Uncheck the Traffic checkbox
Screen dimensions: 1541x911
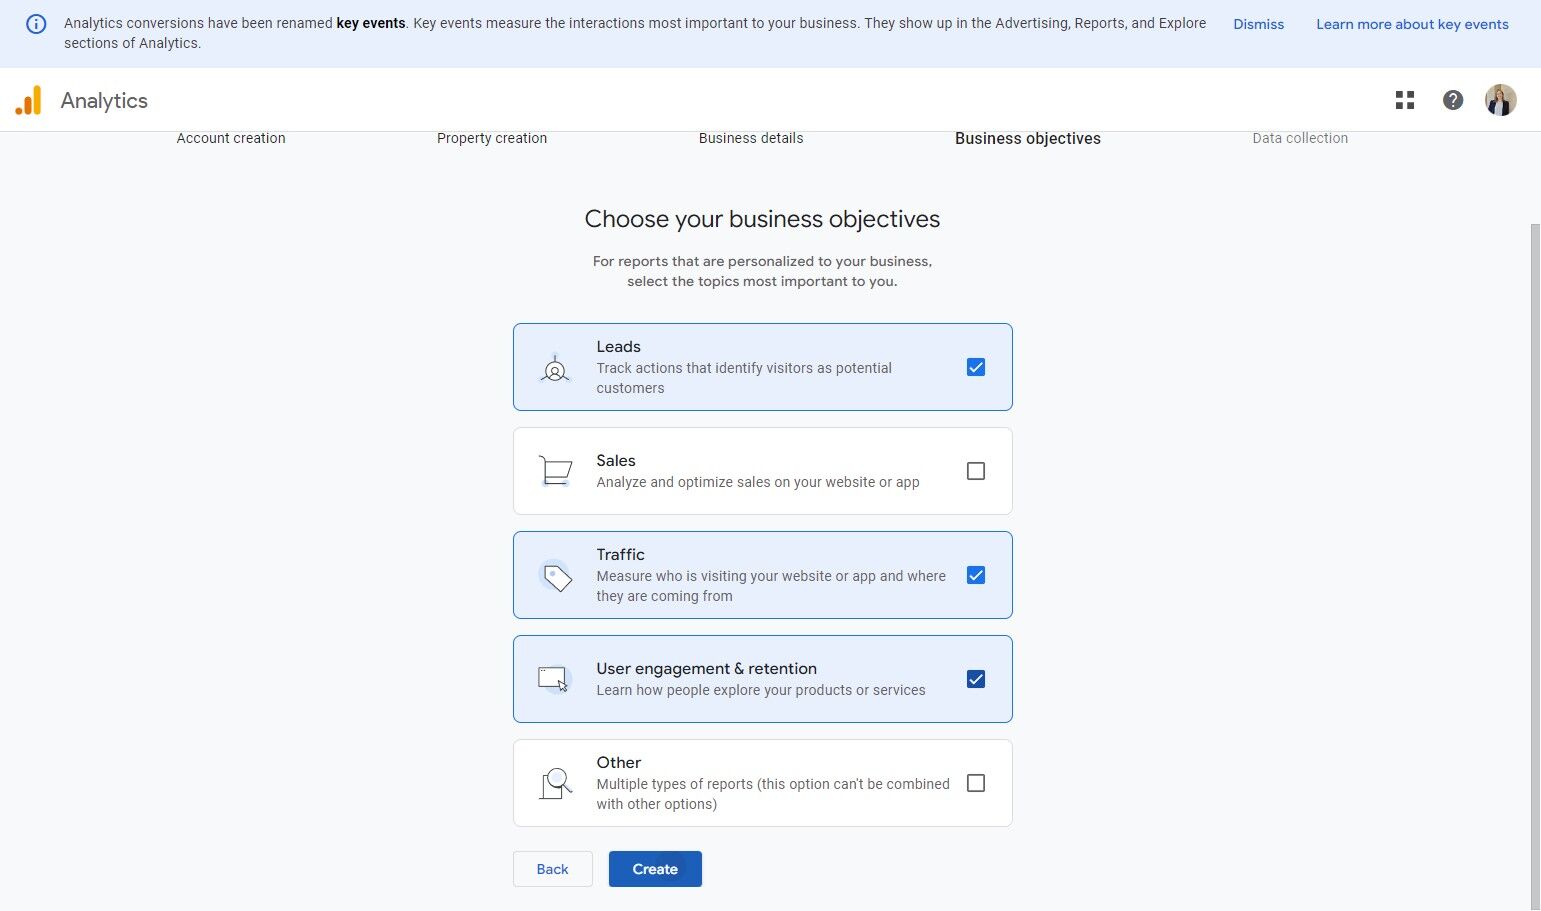coord(976,575)
